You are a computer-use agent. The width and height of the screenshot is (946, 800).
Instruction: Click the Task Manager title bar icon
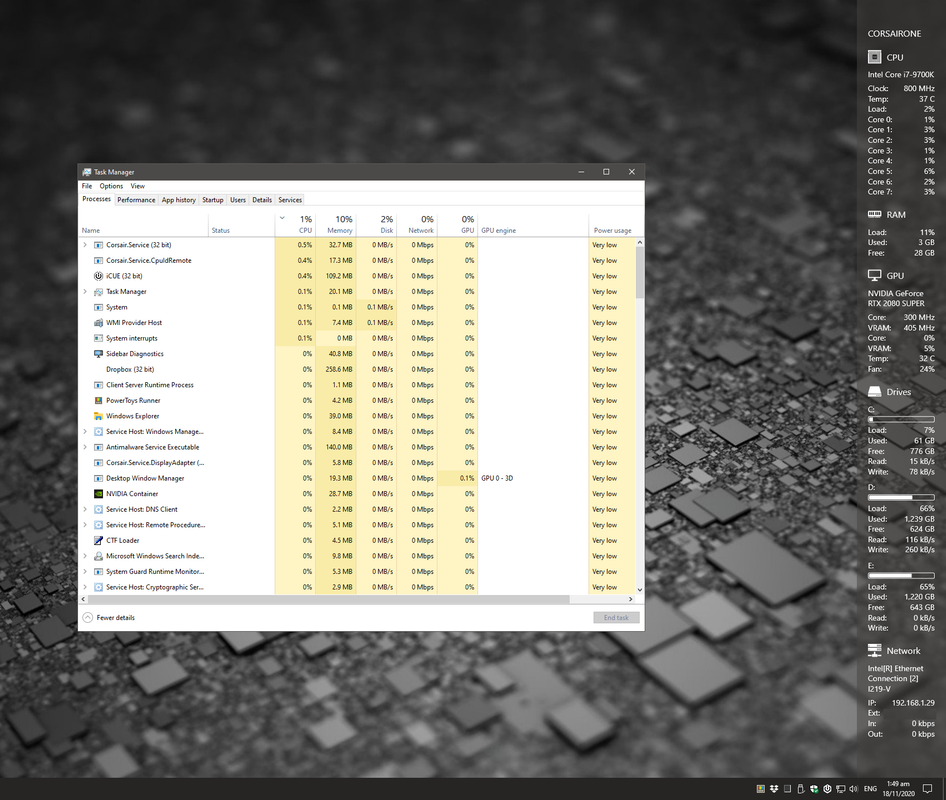pyautogui.click(x=87, y=172)
